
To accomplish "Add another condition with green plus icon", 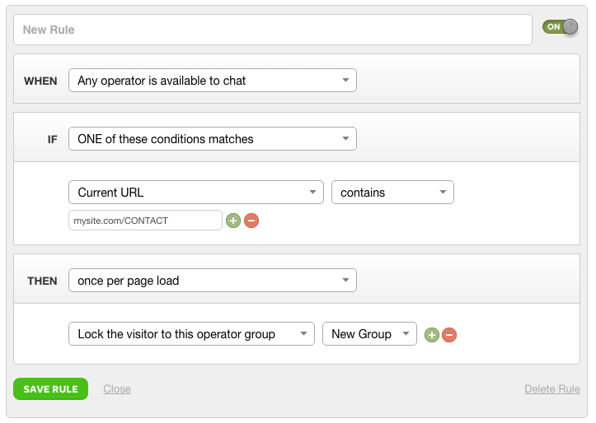I will pos(233,220).
